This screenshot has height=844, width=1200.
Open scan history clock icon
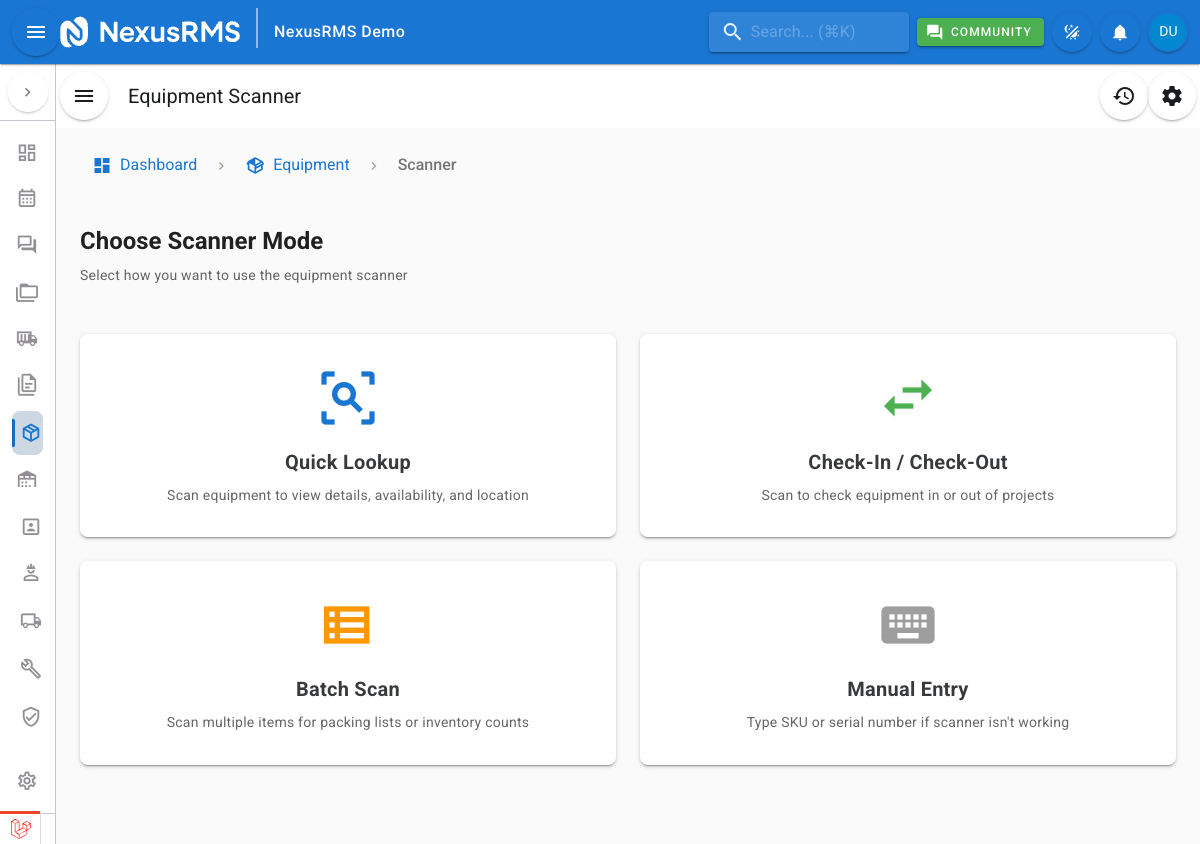click(x=1124, y=96)
